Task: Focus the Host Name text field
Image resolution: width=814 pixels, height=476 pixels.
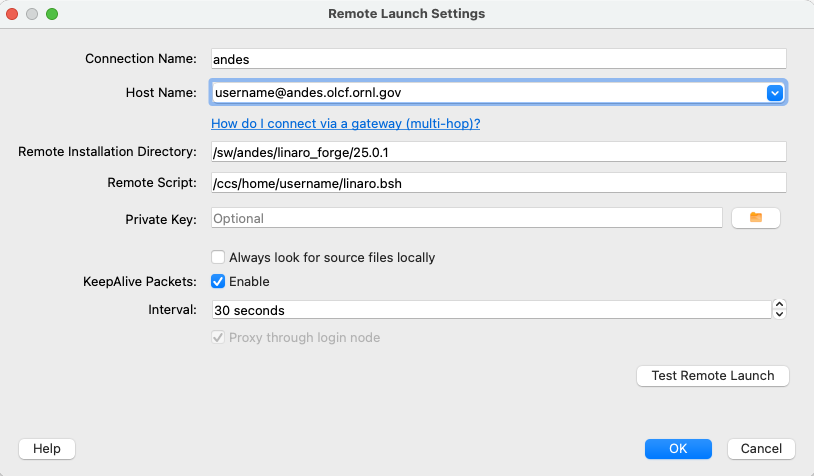Action: tap(485, 93)
